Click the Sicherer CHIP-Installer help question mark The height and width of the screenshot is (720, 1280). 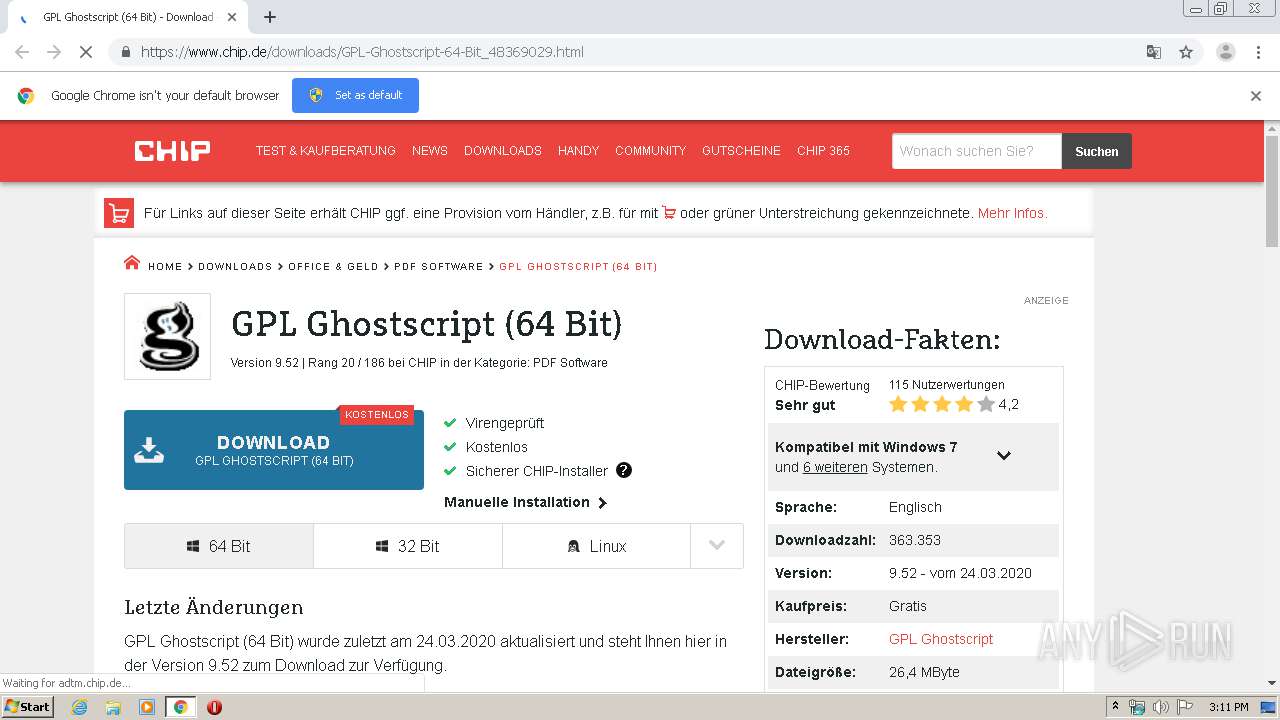pyautogui.click(x=624, y=470)
